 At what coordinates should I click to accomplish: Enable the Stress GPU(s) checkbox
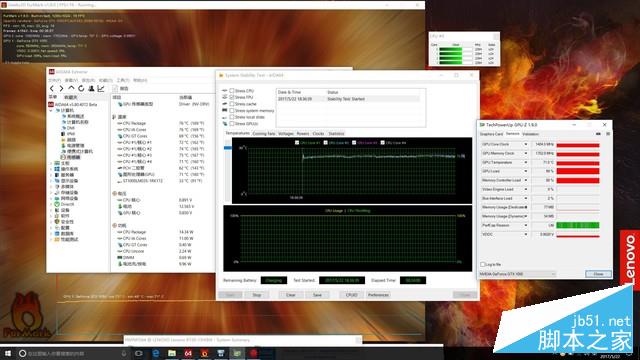[231, 123]
